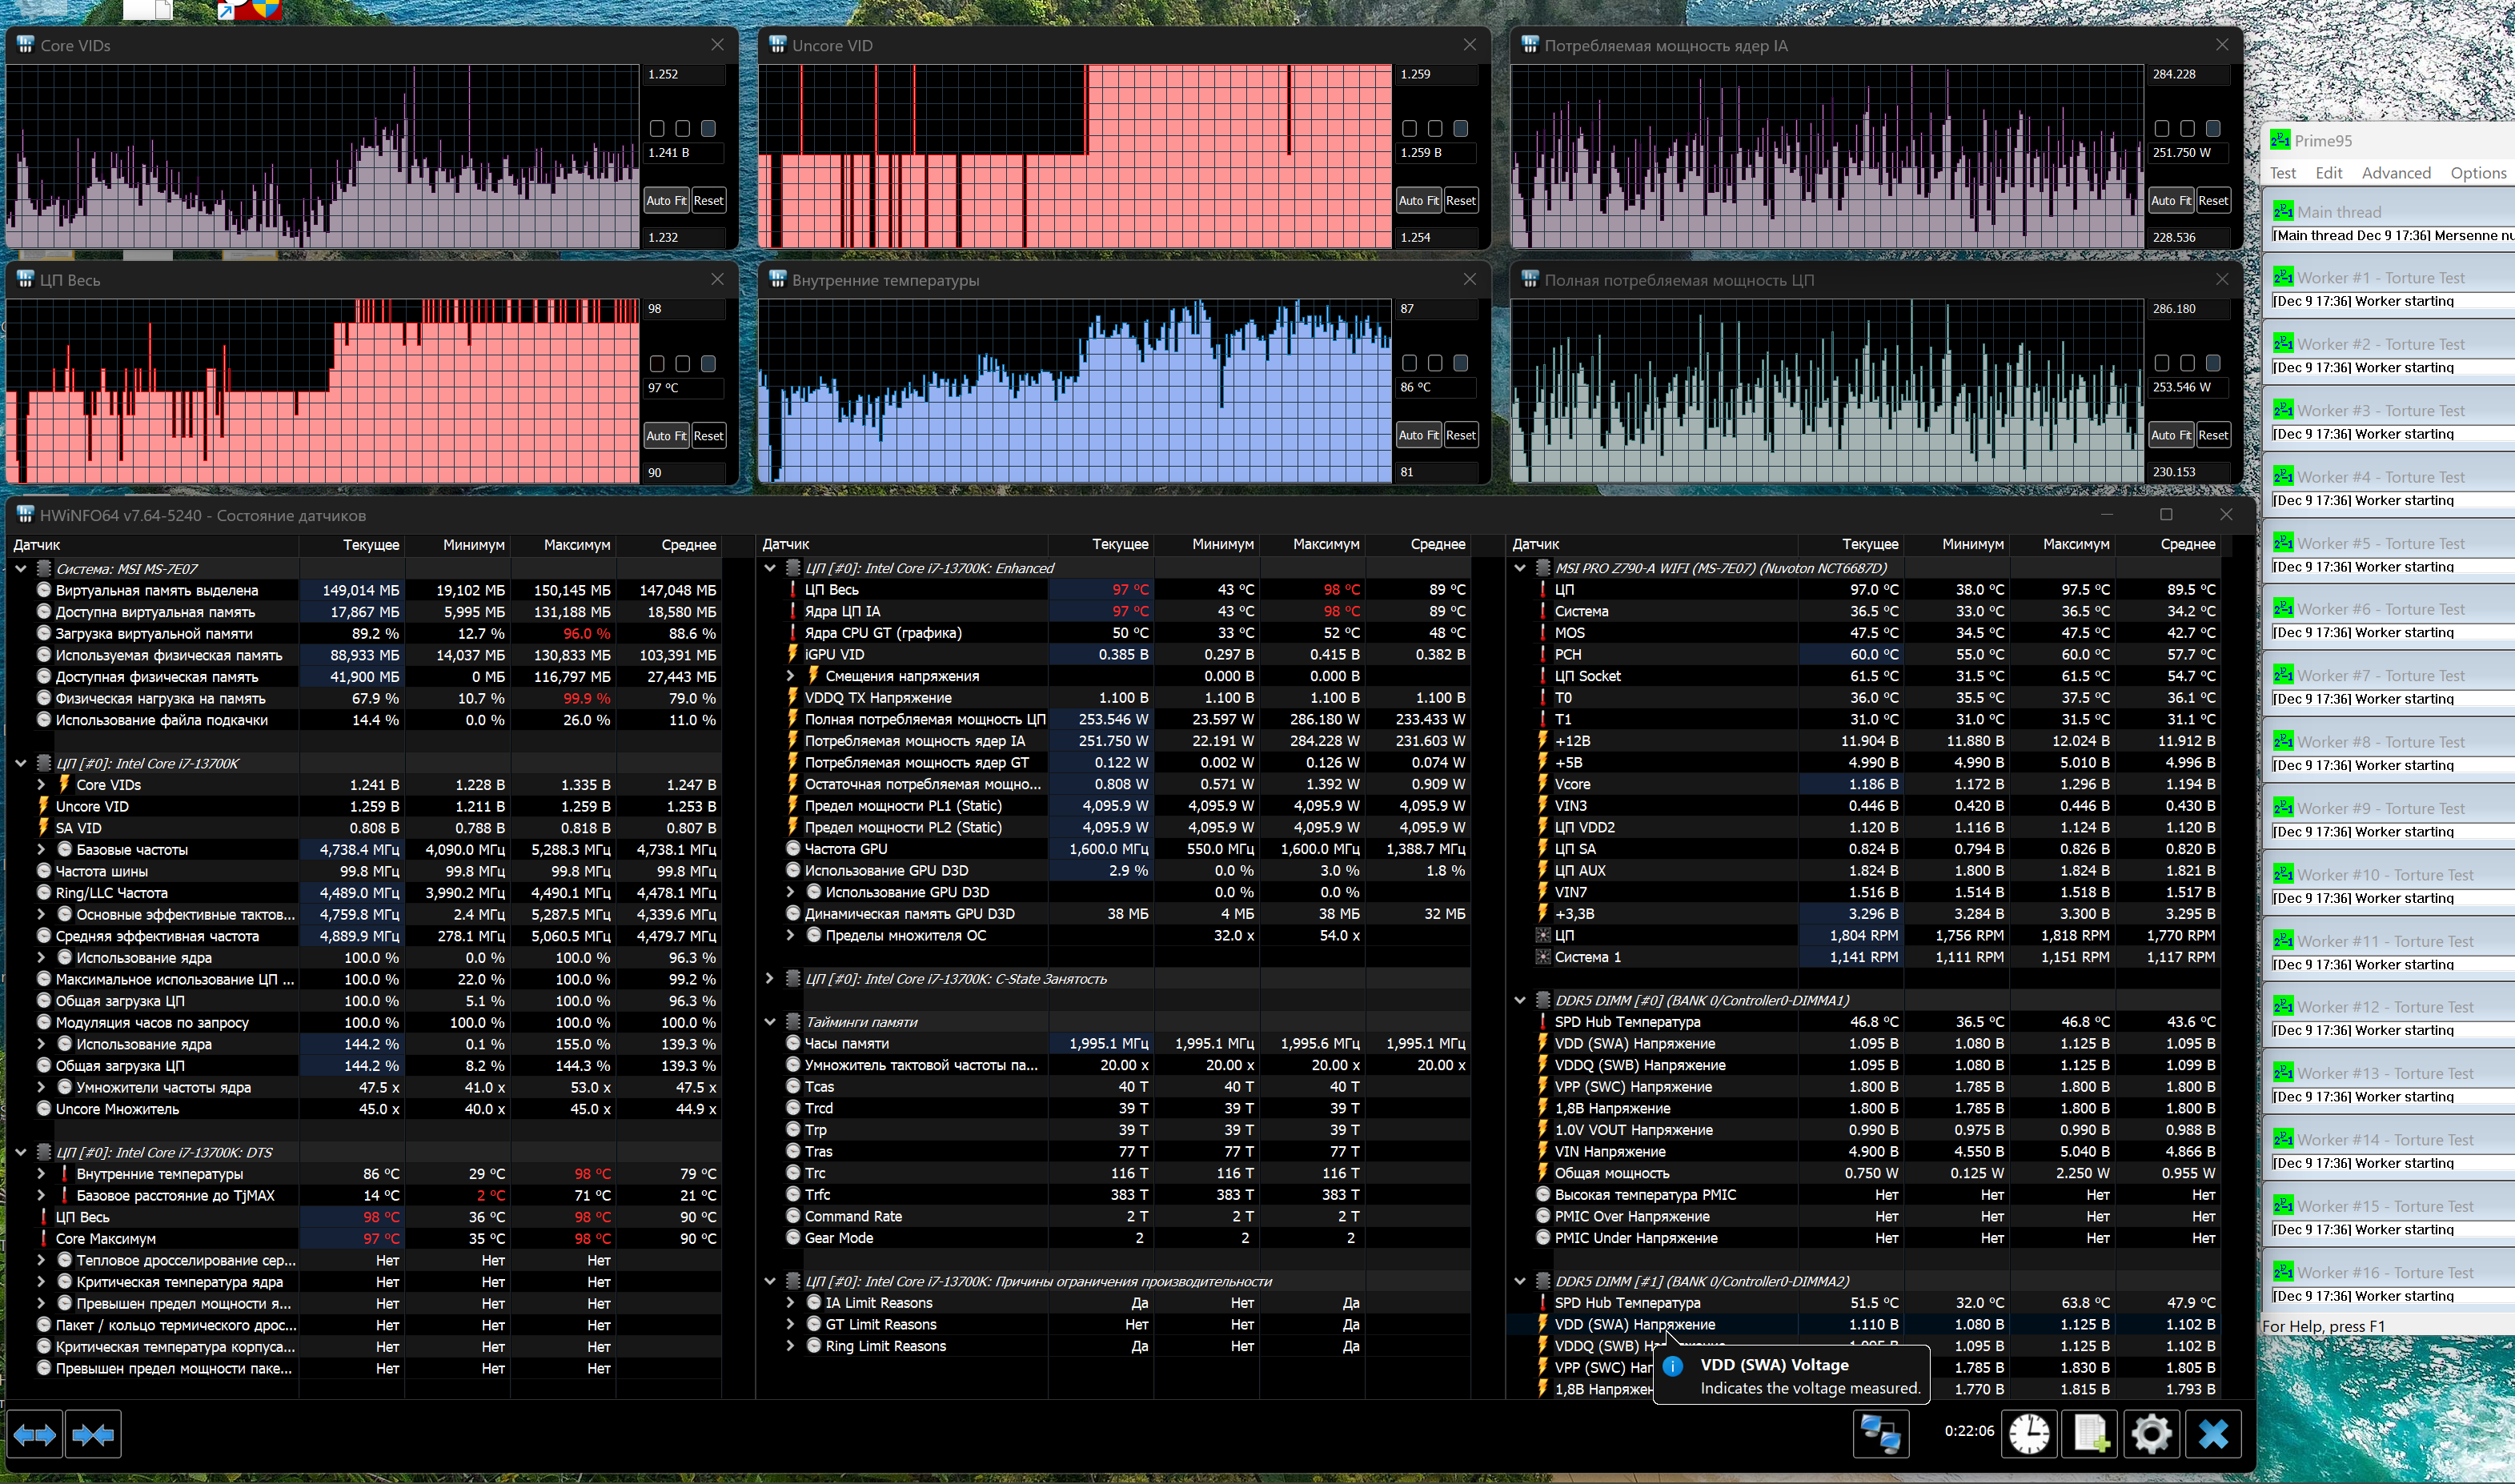Click the expand columns arrows icon
This screenshot has width=2515, height=1484.
(x=35, y=1435)
